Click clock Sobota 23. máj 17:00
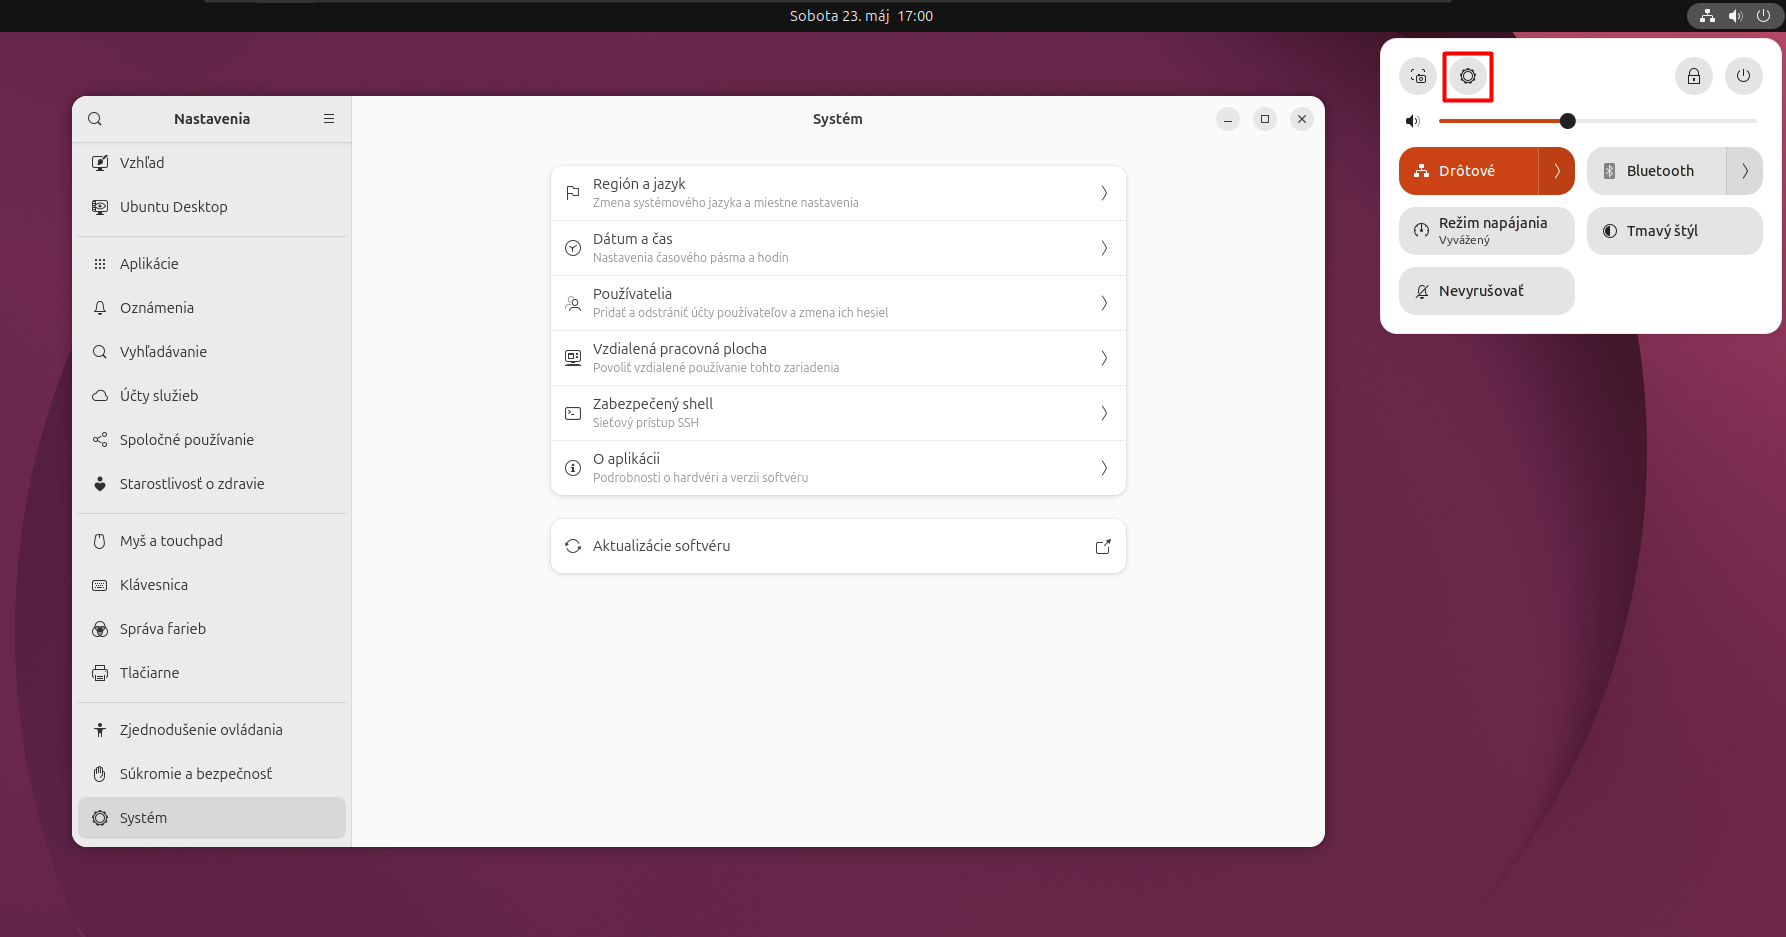1786x937 pixels. (x=861, y=16)
